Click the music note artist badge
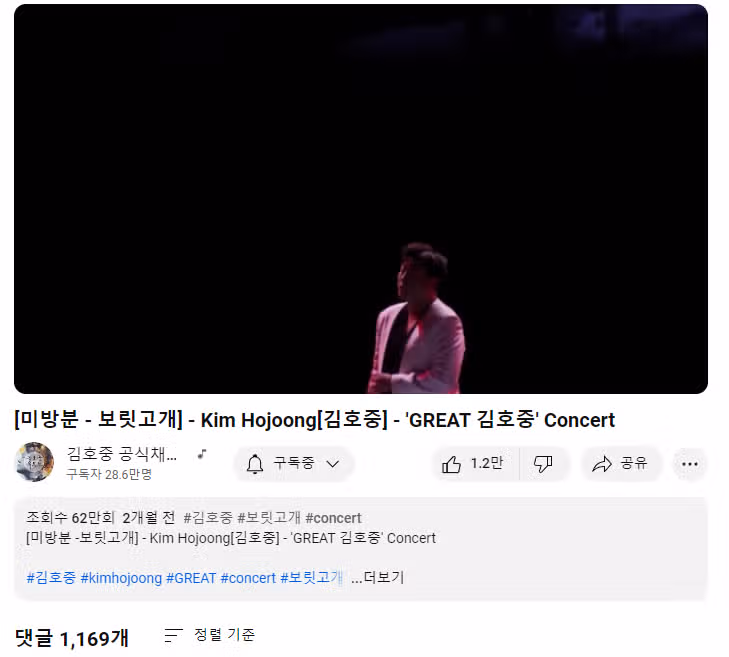This screenshot has width=729, height=657. pos(202,454)
